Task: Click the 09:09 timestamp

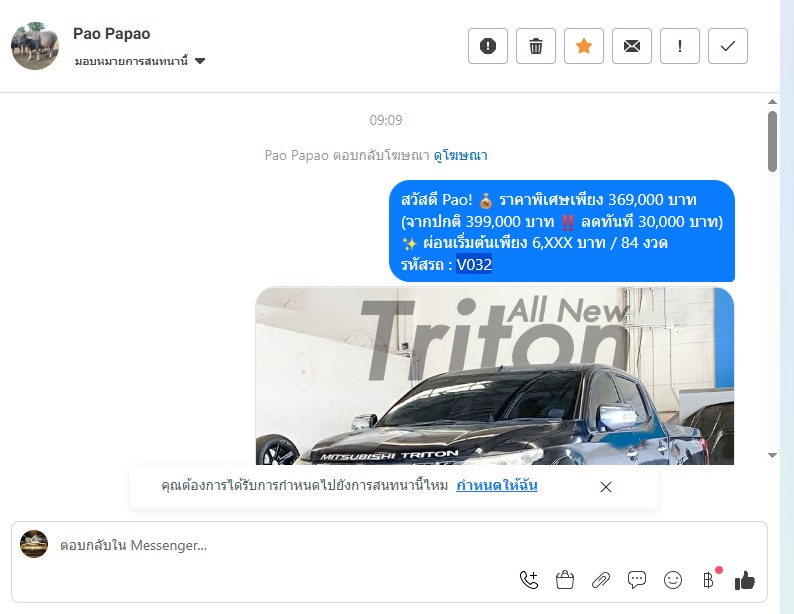Action: [x=386, y=120]
